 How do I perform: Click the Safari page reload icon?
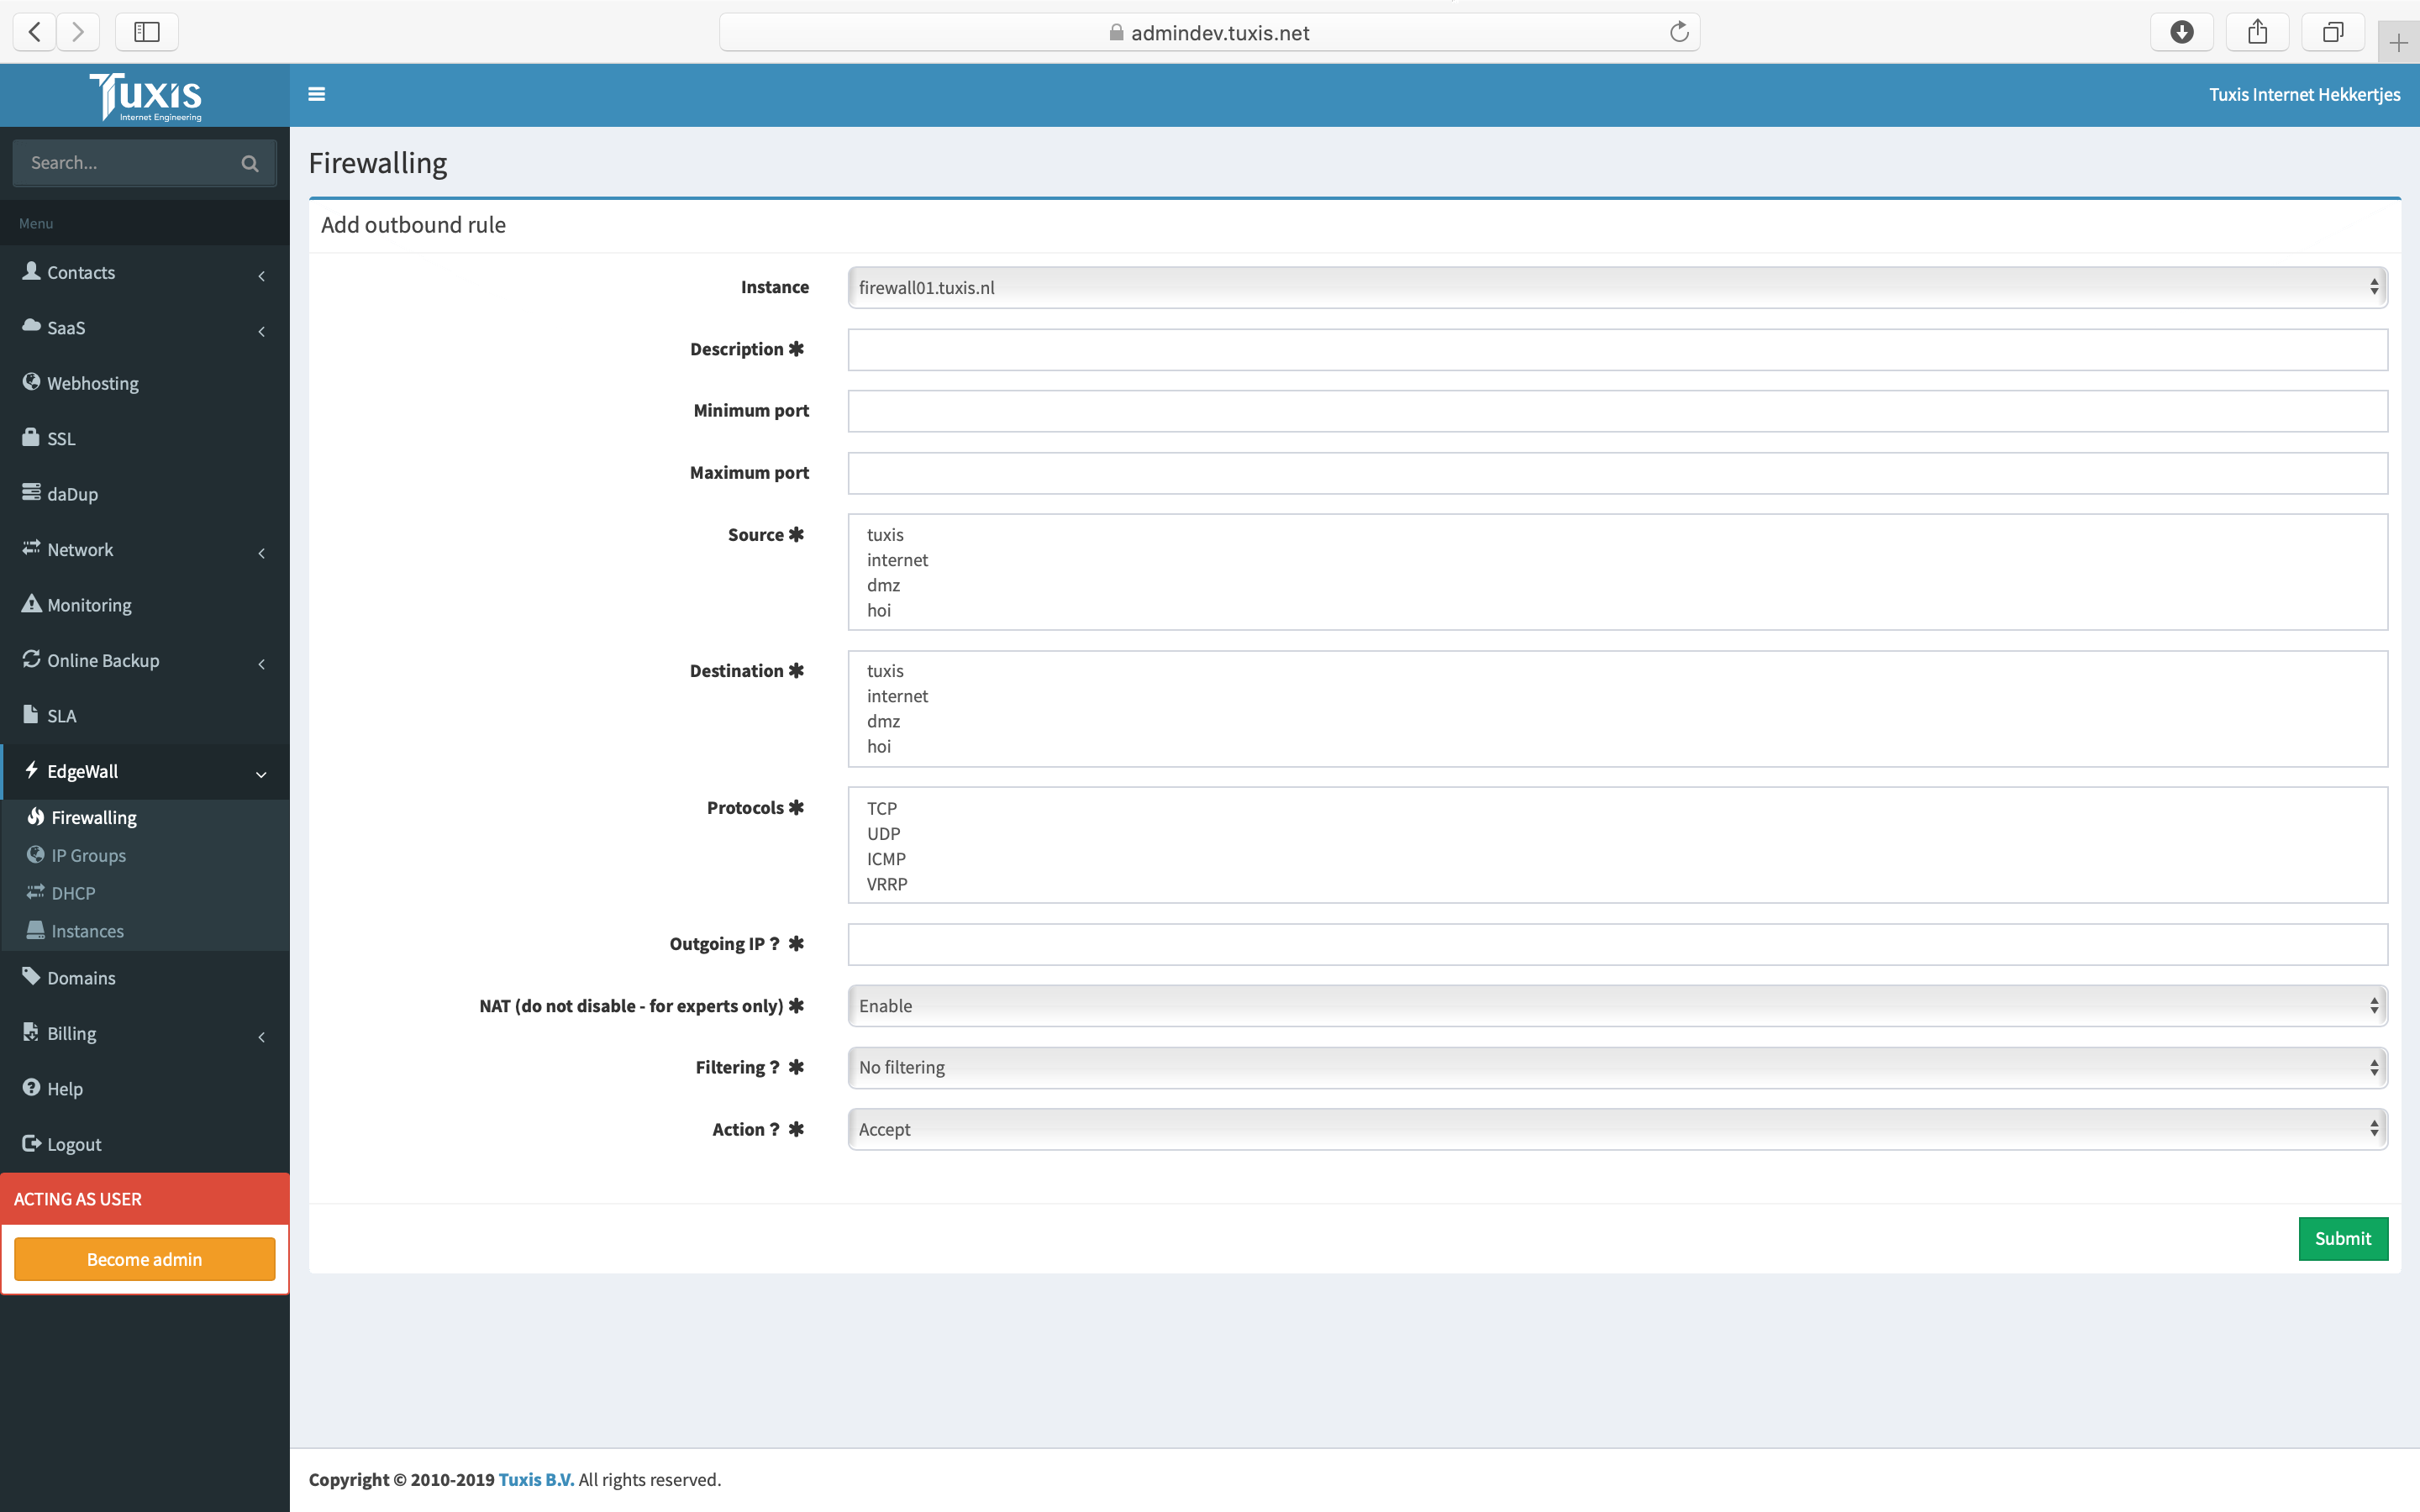[1679, 32]
